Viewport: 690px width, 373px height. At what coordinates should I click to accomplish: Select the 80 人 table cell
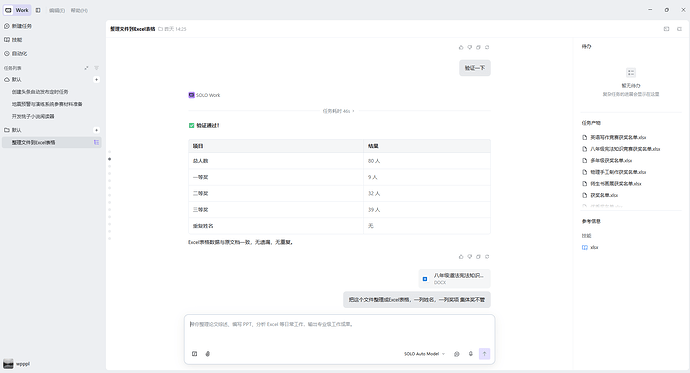[x=427, y=161]
